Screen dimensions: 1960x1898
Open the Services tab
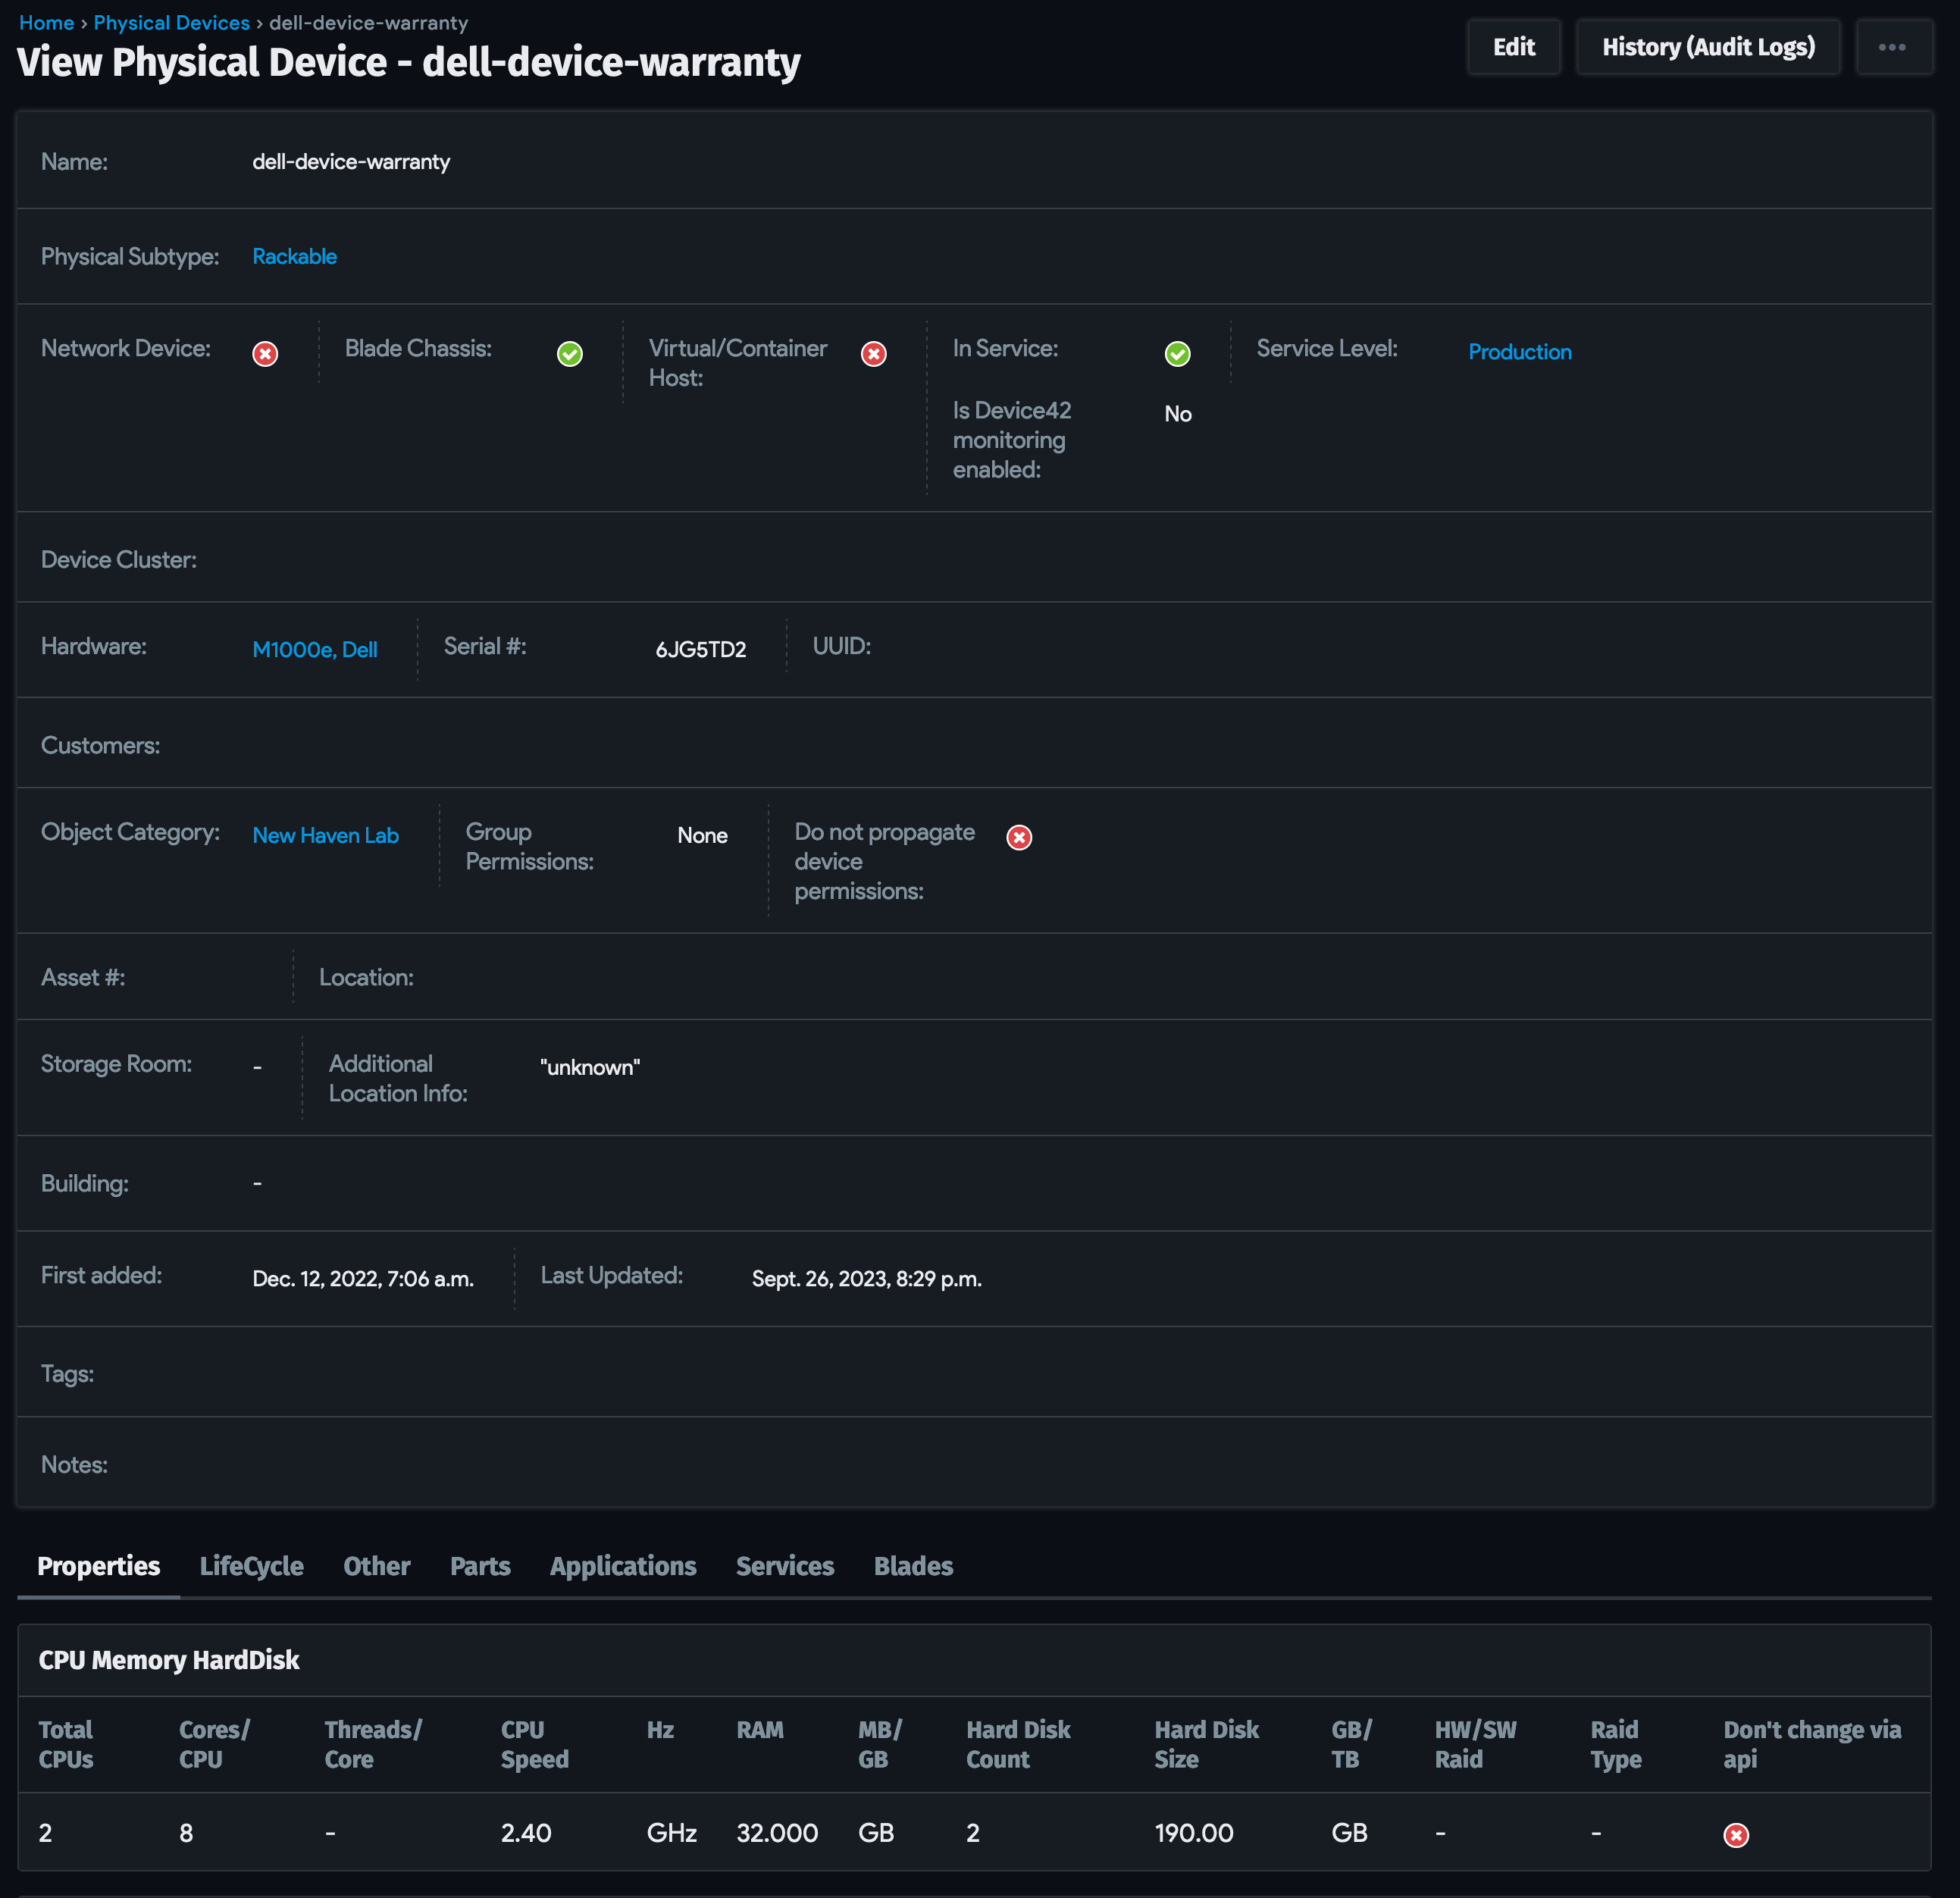pos(784,1566)
